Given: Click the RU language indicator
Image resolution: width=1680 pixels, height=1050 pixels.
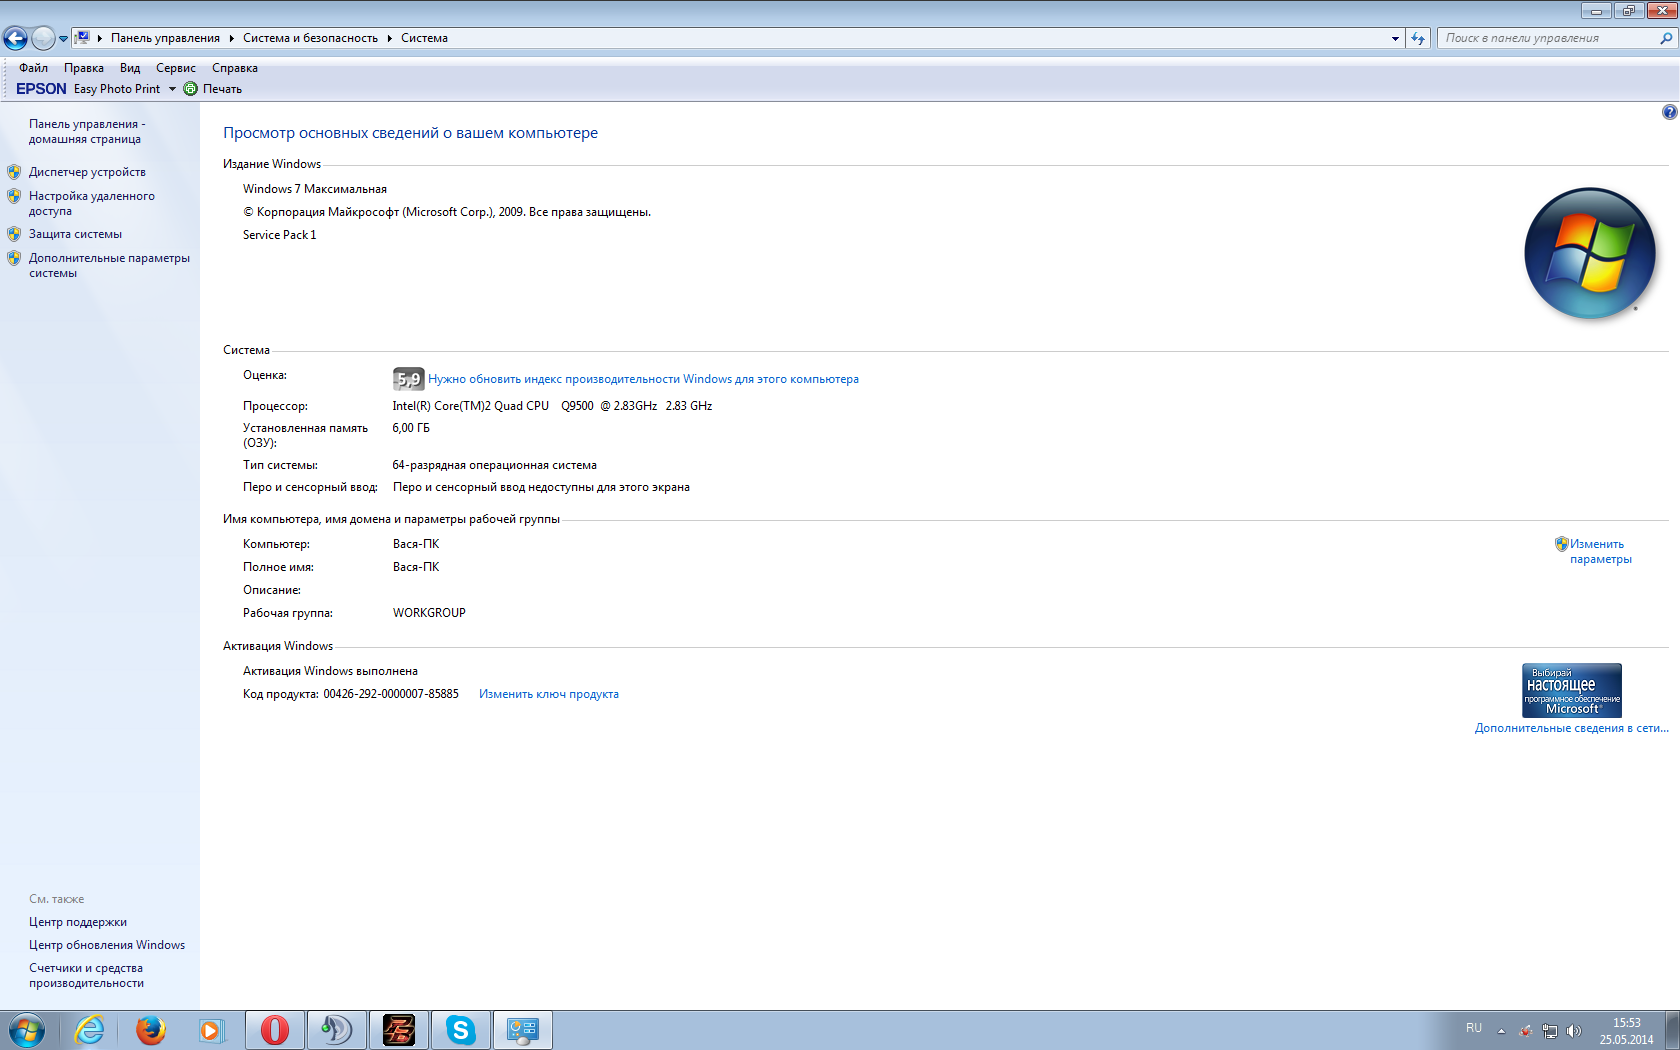Looking at the screenshot, I should [1474, 1028].
